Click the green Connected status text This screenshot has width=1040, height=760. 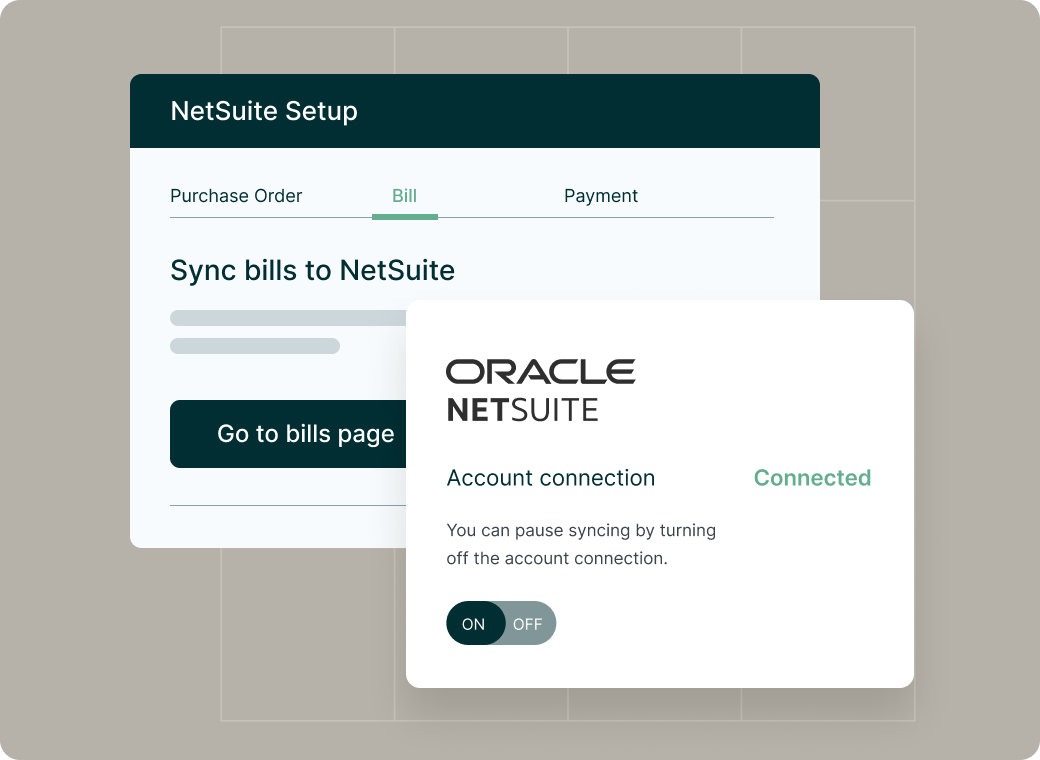point(812,477)
